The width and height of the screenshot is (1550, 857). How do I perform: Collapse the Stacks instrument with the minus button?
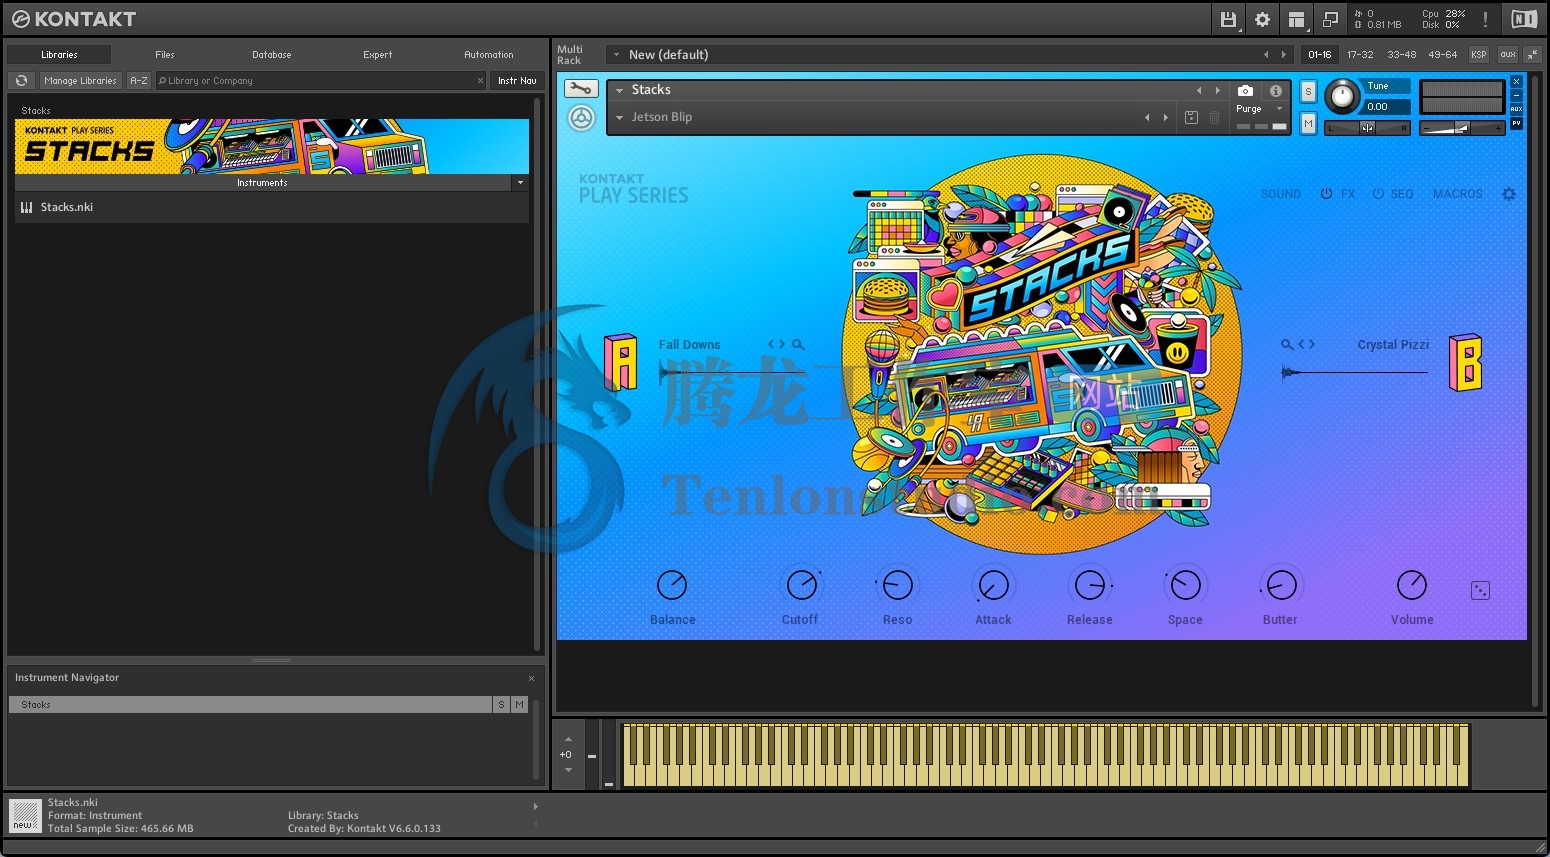coord(1516,95)
